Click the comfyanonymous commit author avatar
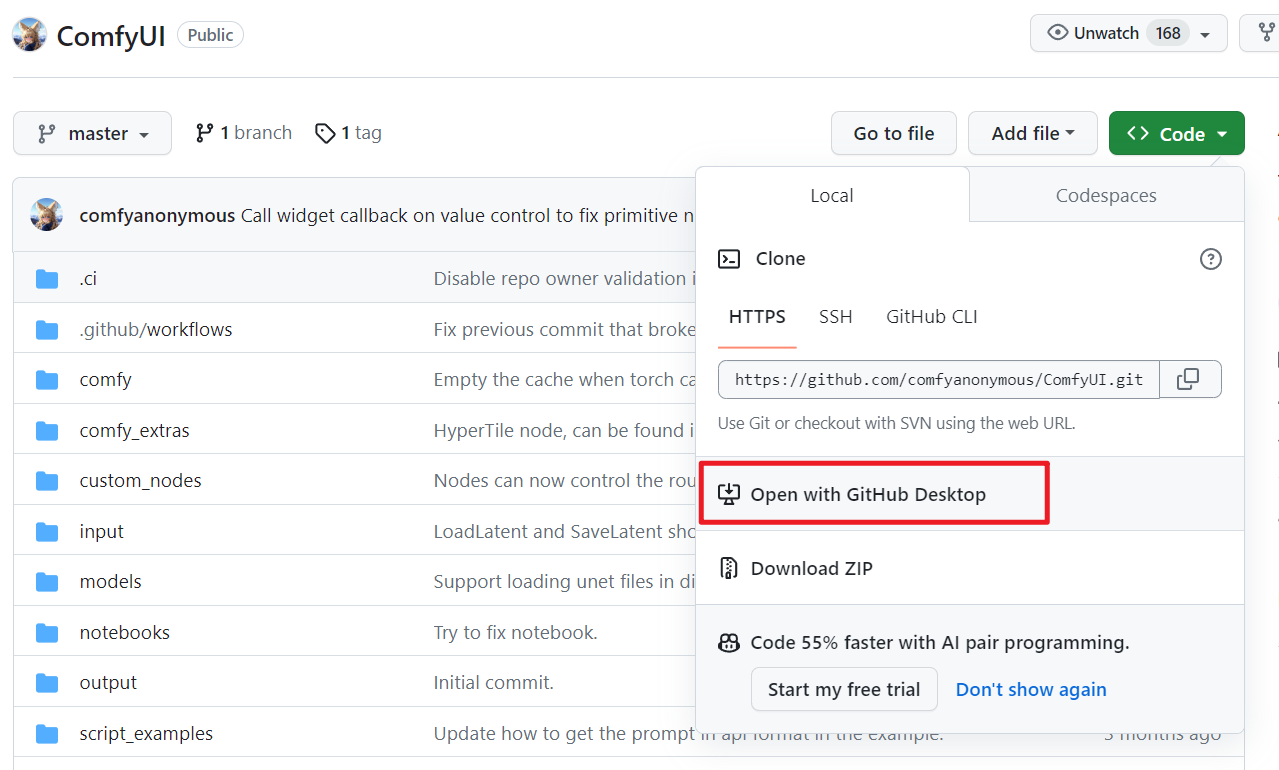The width and height of the screenshot is (1279, 770). point(47,215)
